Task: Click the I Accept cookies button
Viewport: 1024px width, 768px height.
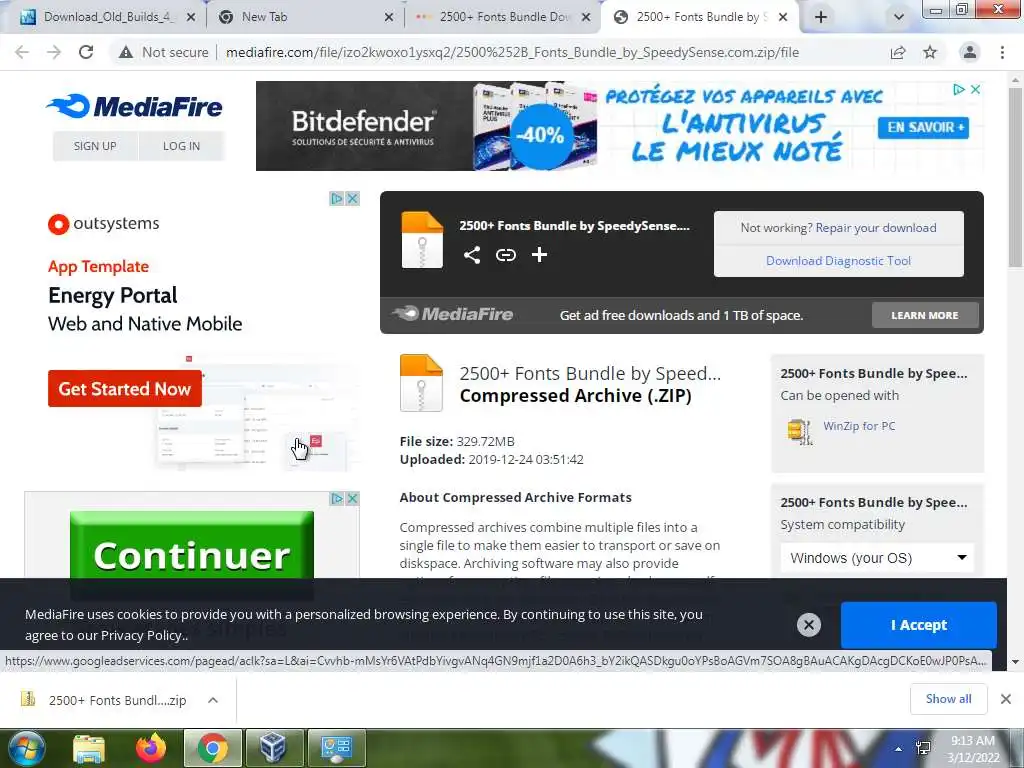Action: point(918,625)
